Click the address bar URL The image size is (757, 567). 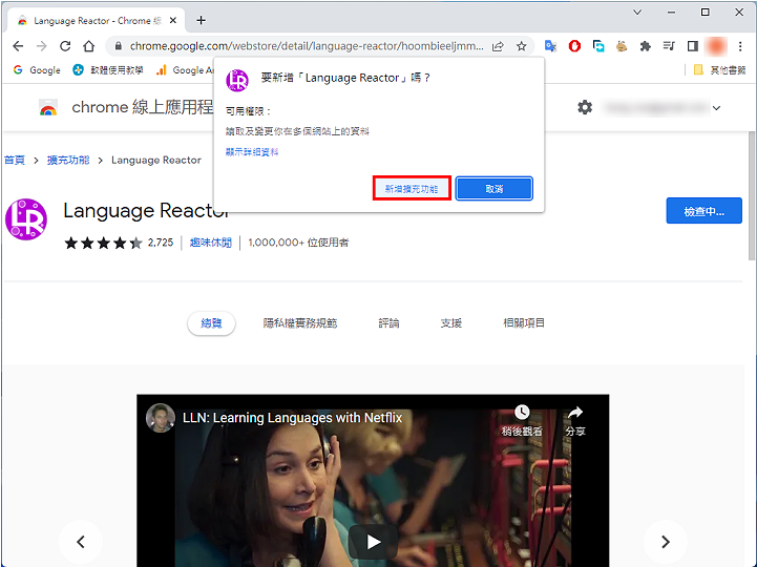tap(307, 46)
